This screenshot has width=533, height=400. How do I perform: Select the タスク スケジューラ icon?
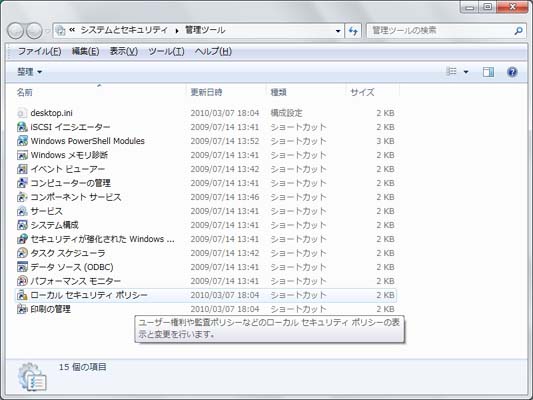pyautogui.click(x=22, y=253)
